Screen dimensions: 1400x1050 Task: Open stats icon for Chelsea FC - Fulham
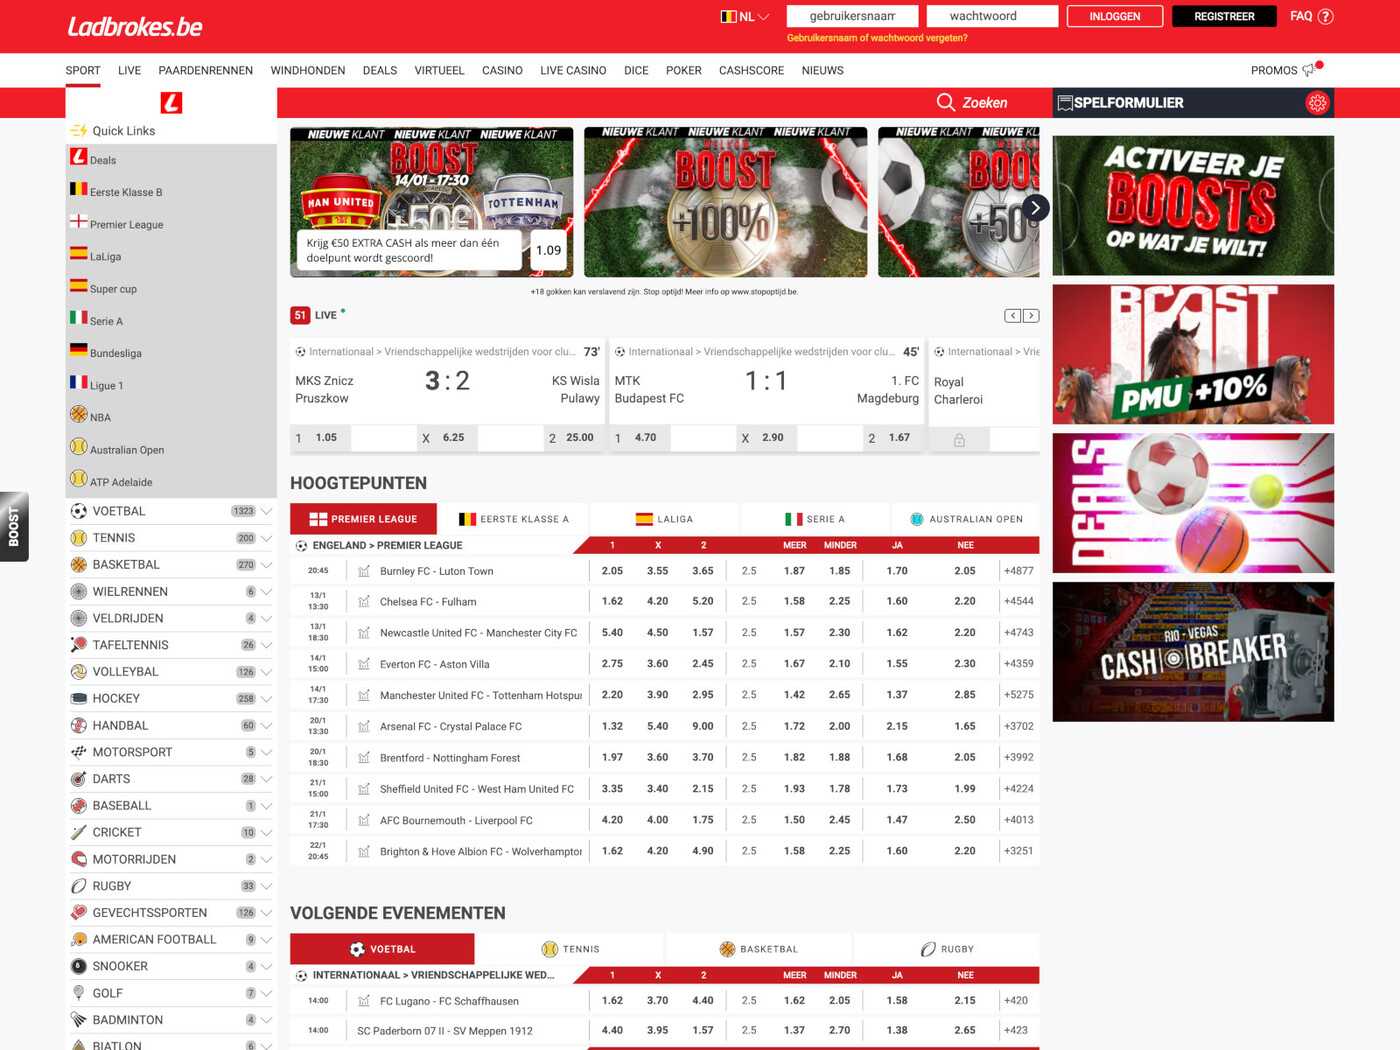point(364,602)
